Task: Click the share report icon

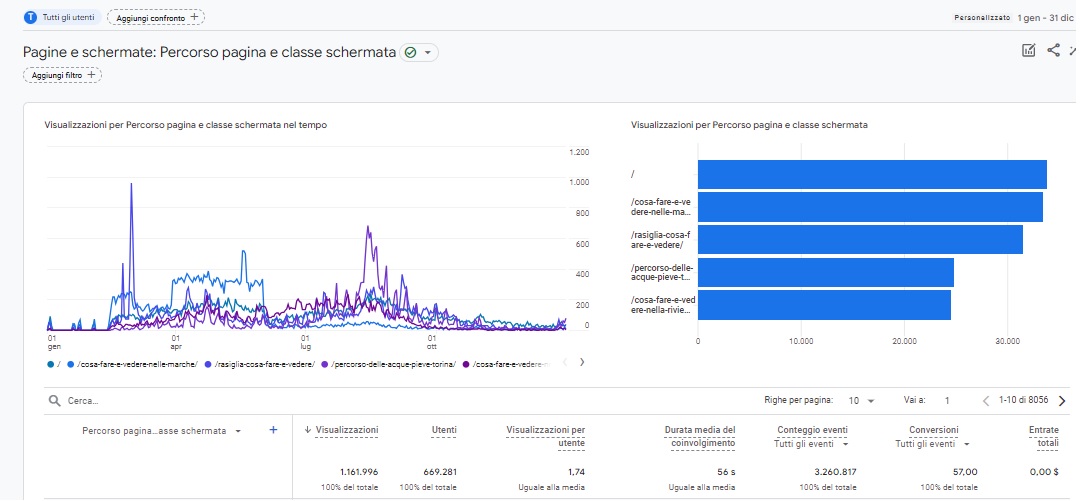Action: [x=1053, y=51]
